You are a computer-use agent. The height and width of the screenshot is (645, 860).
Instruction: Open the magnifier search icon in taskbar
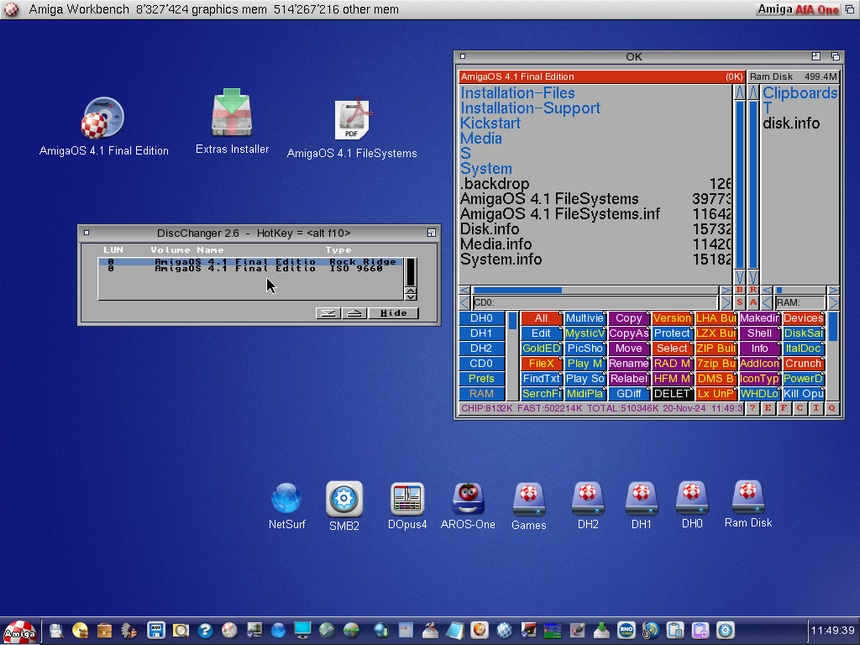[180, 631]
